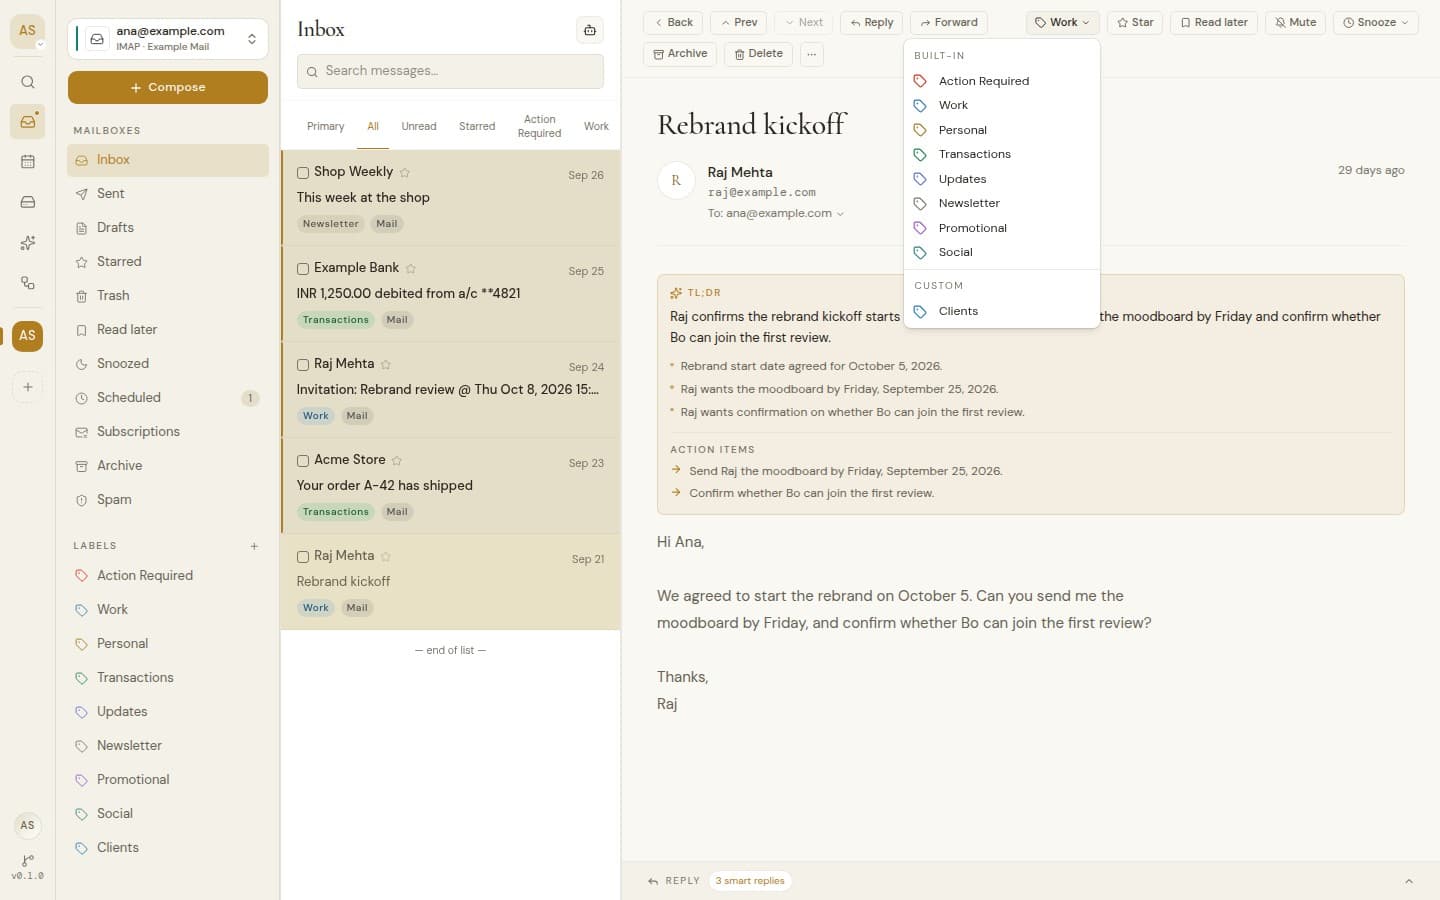Click the Compose button
This screenshot has width=1440, height=900.
[168, 87]
